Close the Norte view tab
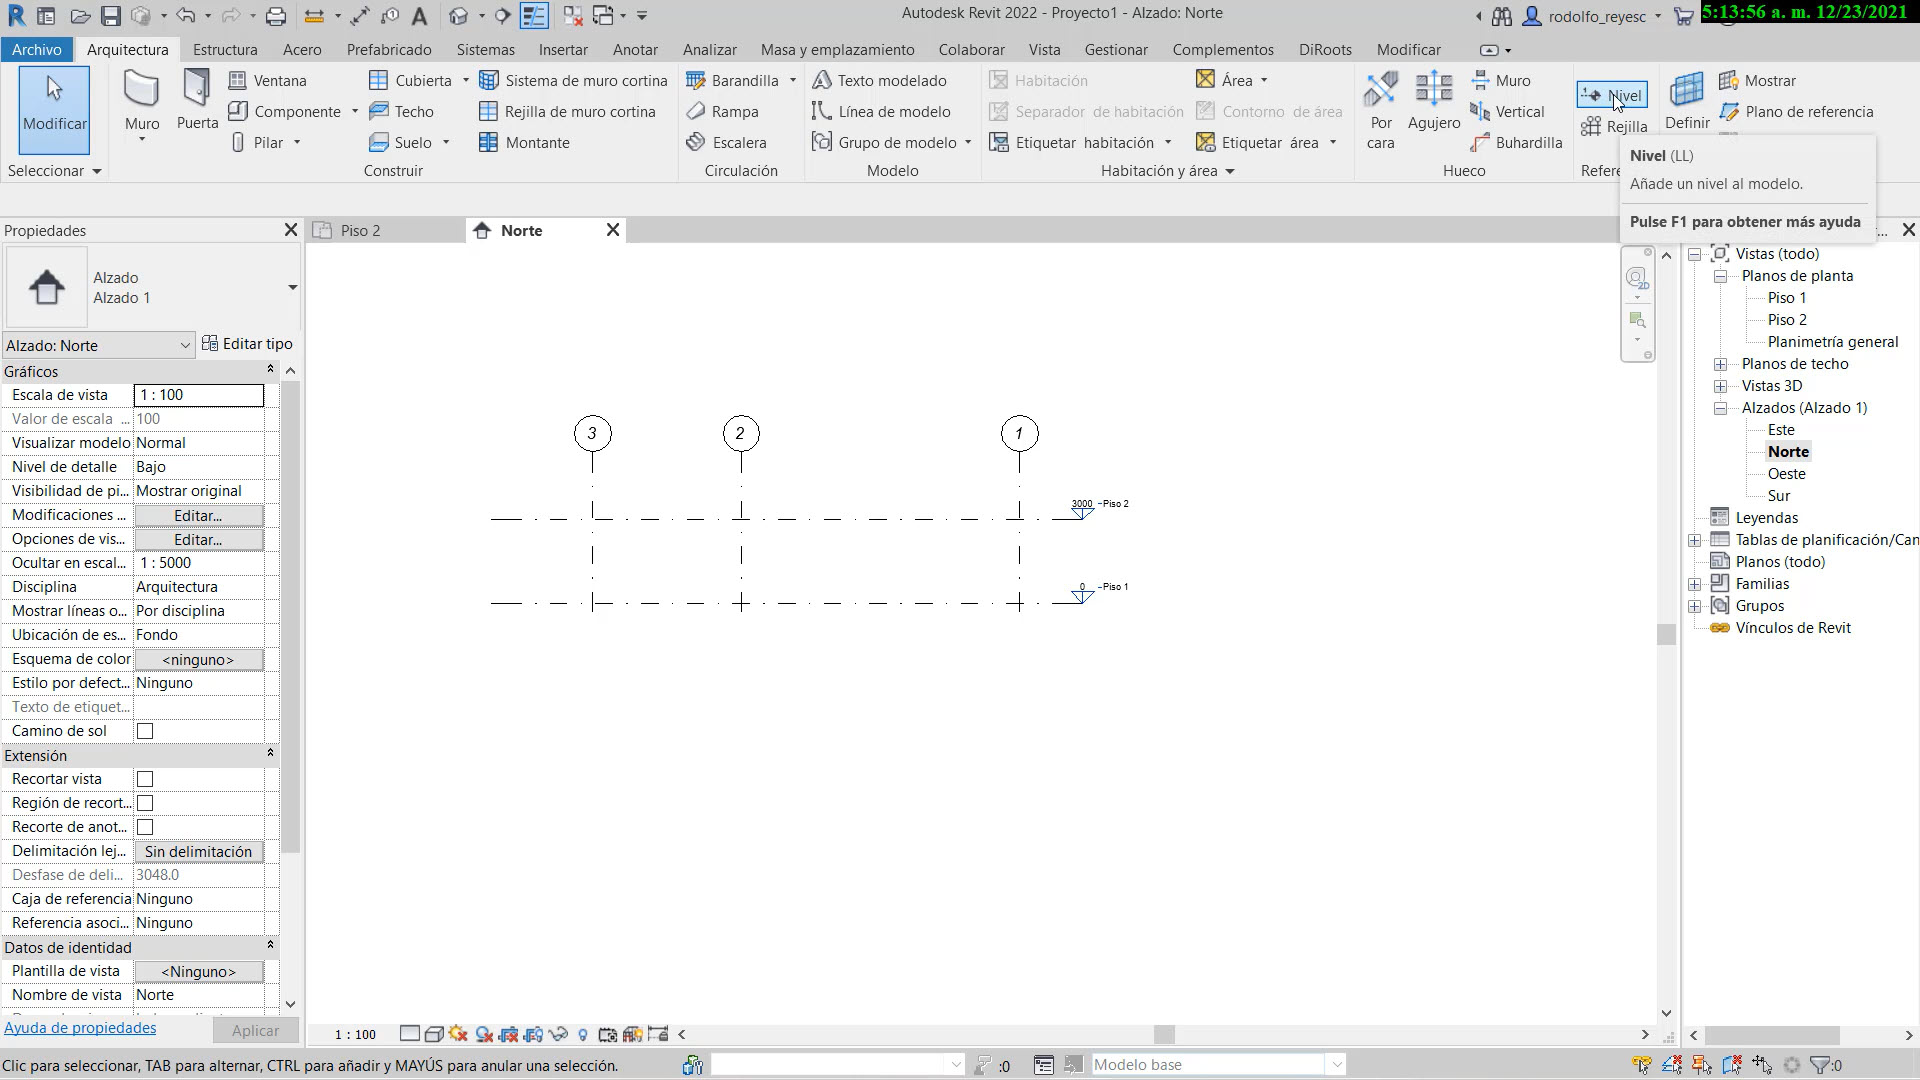1920x1080 pixels. pyautogui.click(x=613, y=230)
